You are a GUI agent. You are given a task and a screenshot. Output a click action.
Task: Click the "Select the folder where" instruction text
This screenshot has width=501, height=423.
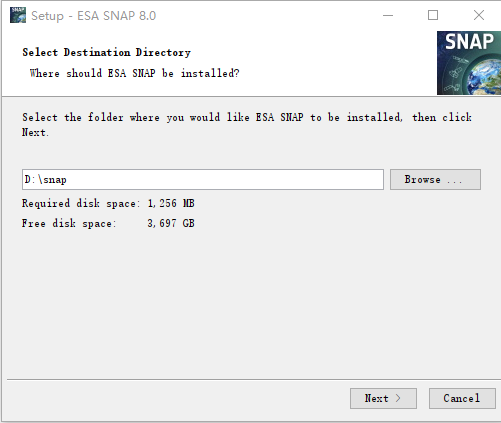(x=91, y=117)
